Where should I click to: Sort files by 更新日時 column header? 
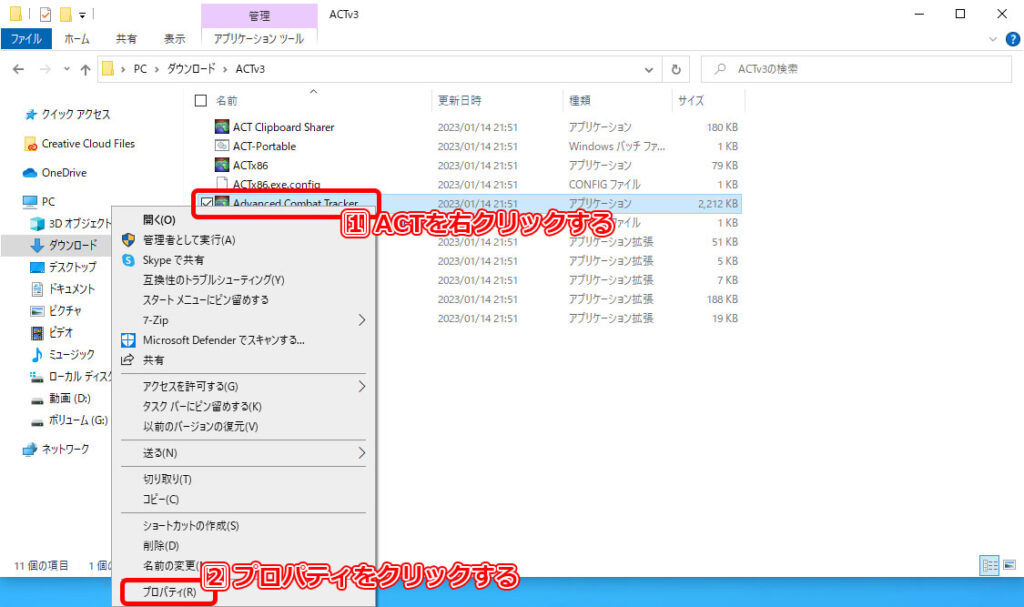(459, 101)
